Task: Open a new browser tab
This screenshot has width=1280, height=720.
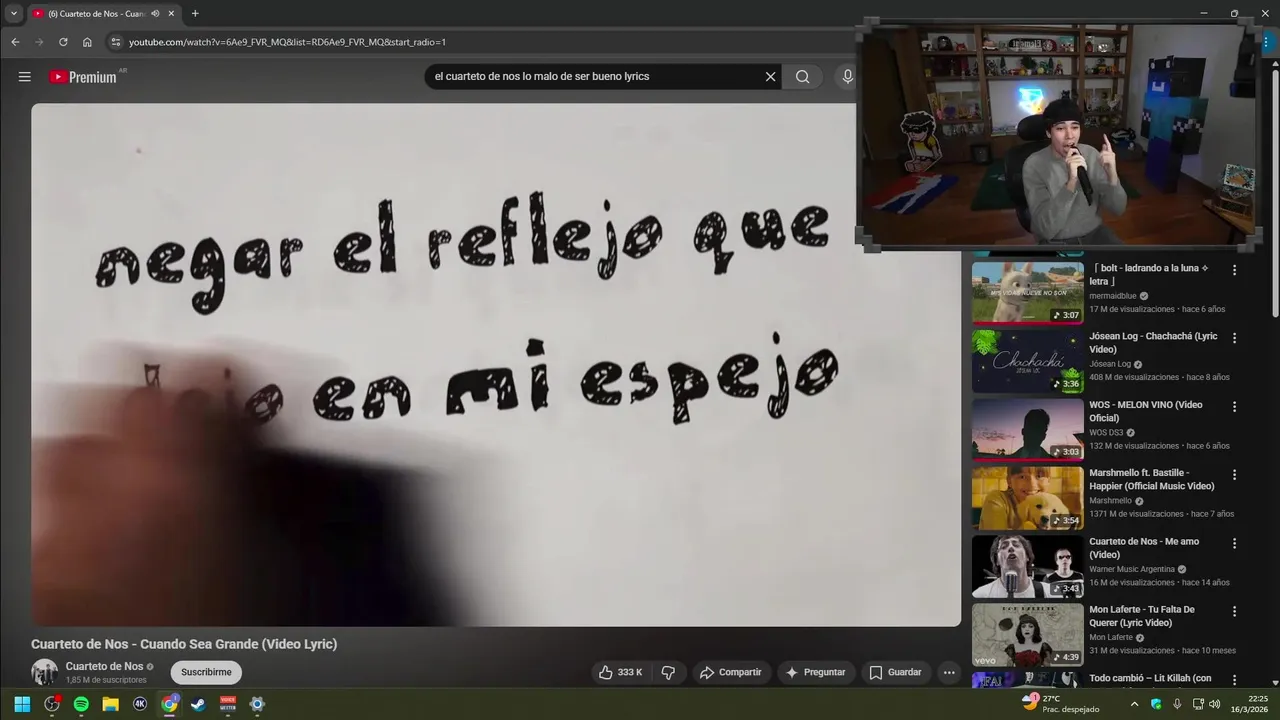Action: pyautogui.click(x=195, y=13)
